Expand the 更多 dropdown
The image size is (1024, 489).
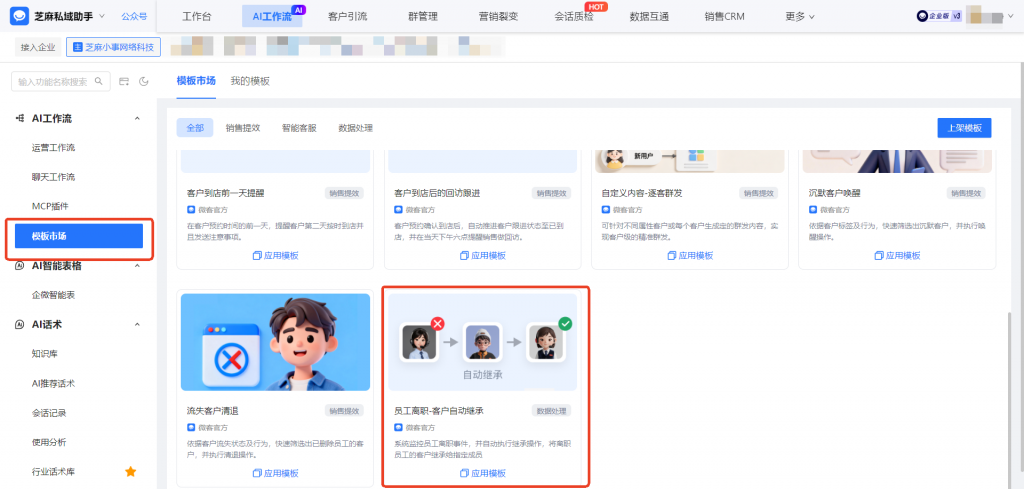[800, 16]
